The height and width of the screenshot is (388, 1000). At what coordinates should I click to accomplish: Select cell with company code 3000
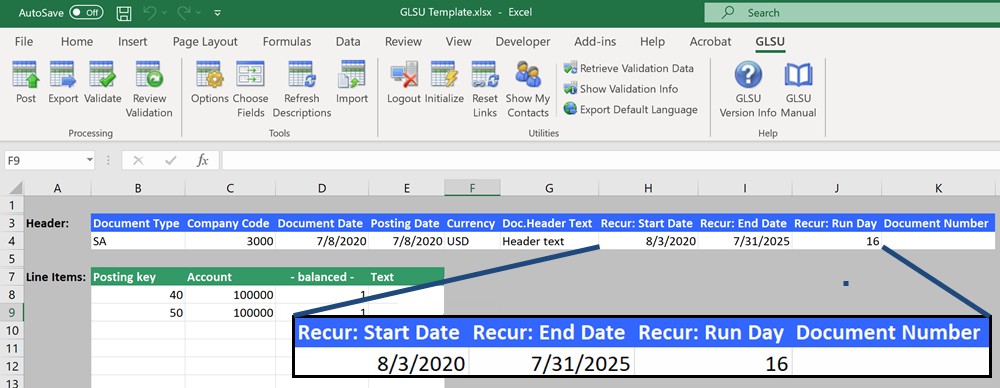pyautogui.click(x=230, y=241)
